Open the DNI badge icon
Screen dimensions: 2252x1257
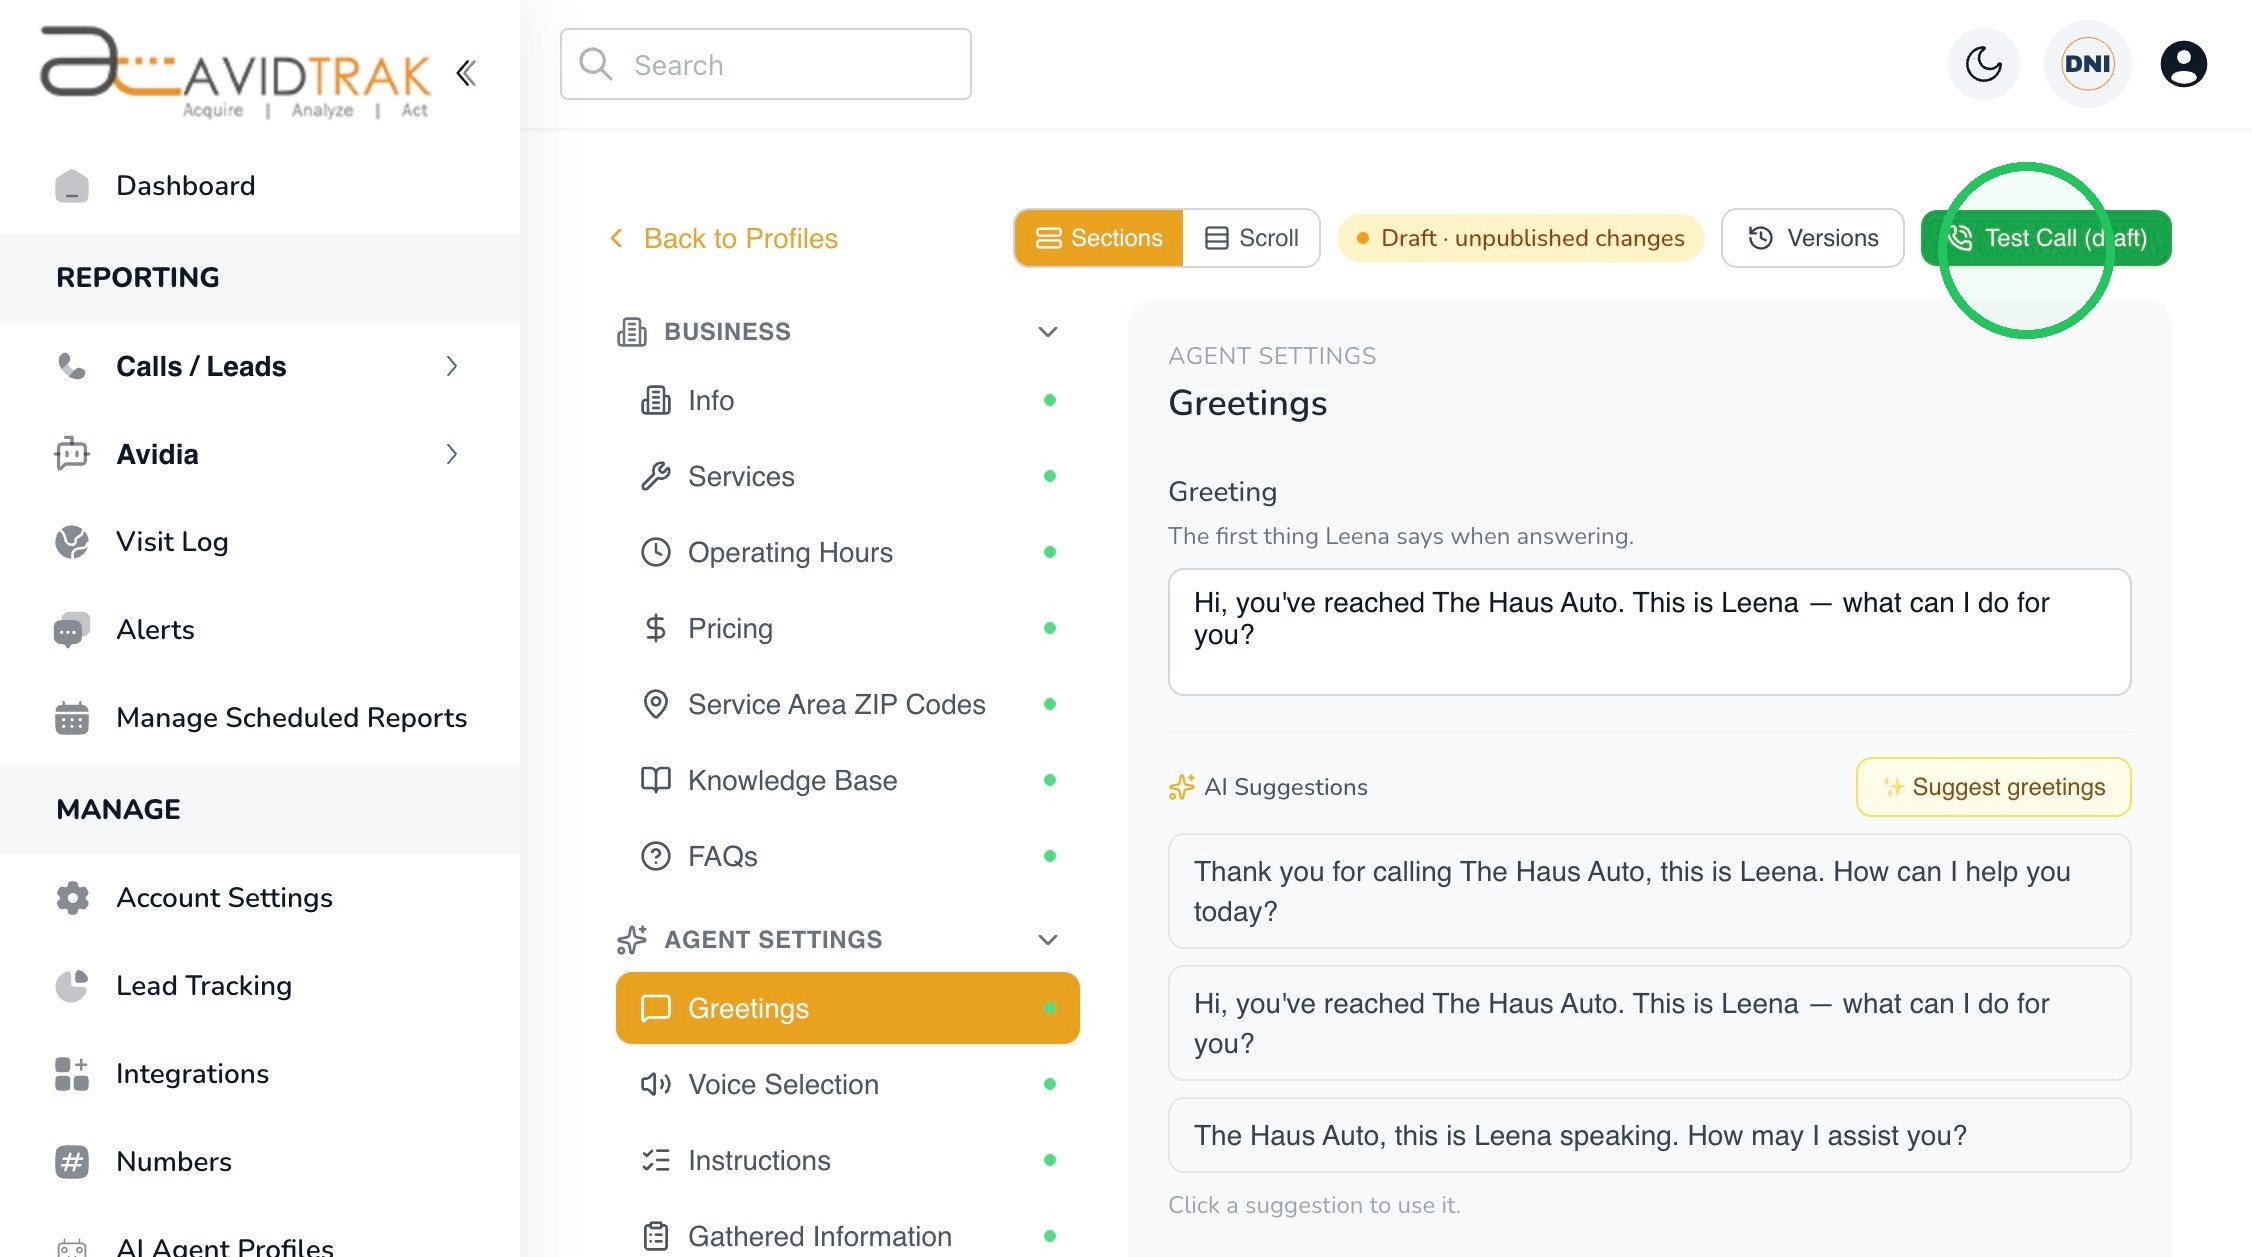pyautogui.click(x=2088, y=64)
